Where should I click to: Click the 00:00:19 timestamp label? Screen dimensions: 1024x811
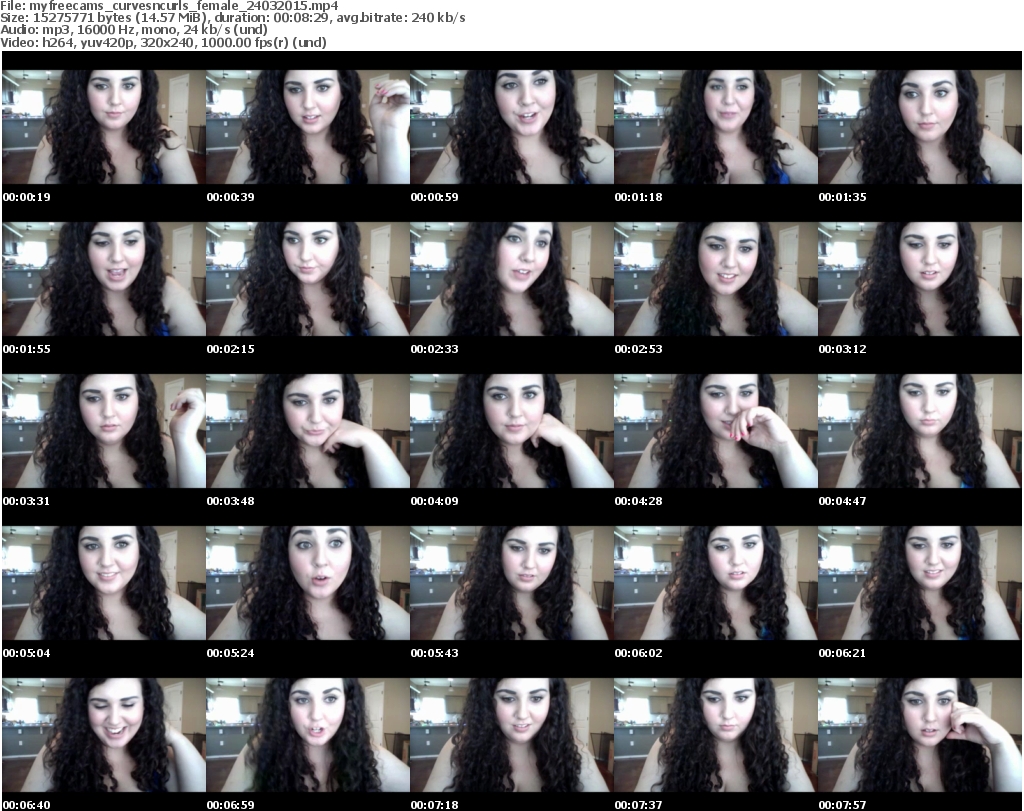click(27, 197)
